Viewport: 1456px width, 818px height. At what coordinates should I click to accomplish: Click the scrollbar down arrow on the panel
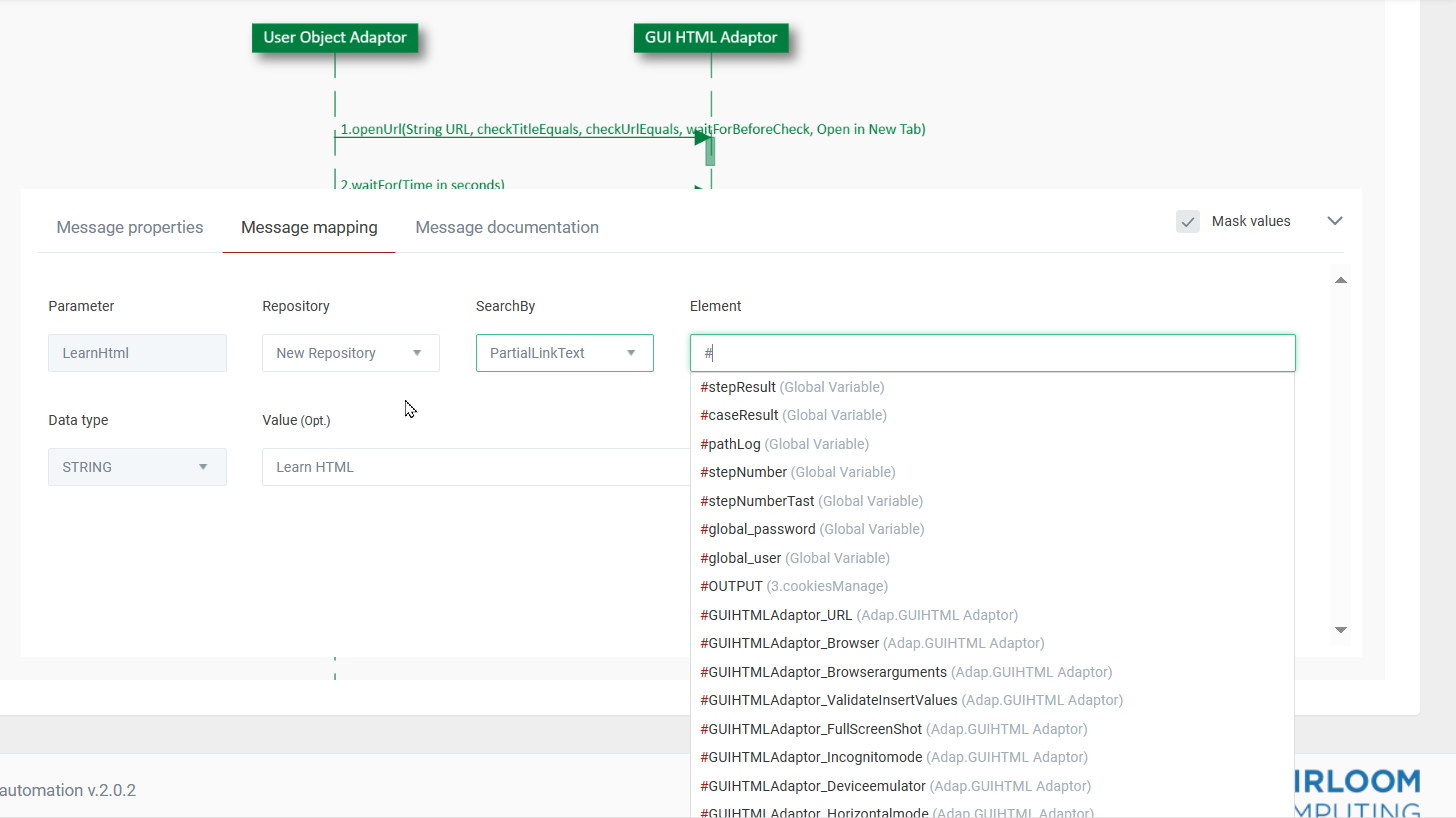1341,631
